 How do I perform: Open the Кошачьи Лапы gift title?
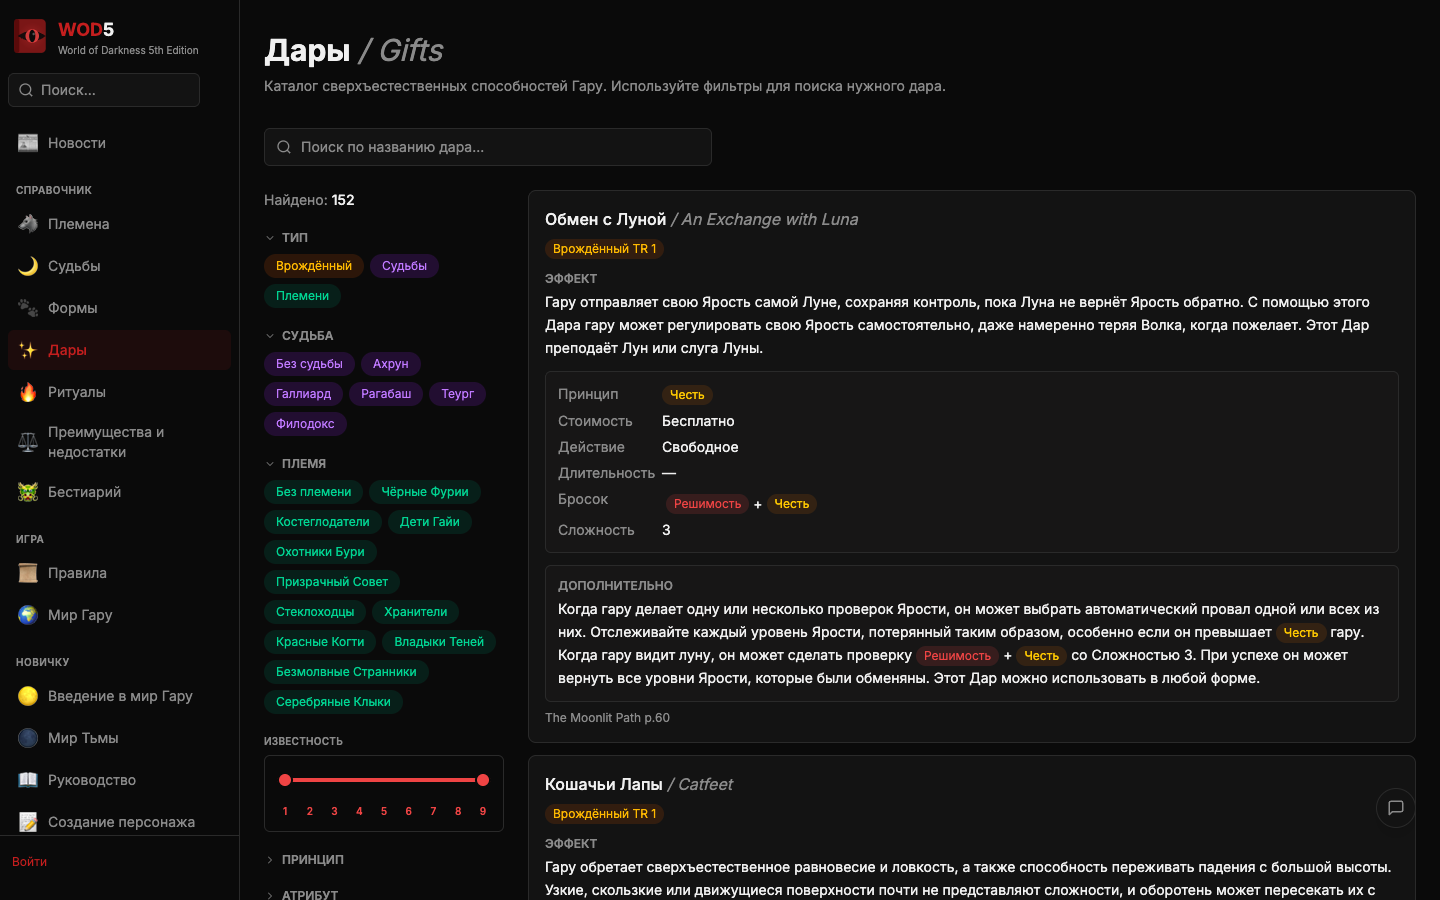tap(604, 785)
